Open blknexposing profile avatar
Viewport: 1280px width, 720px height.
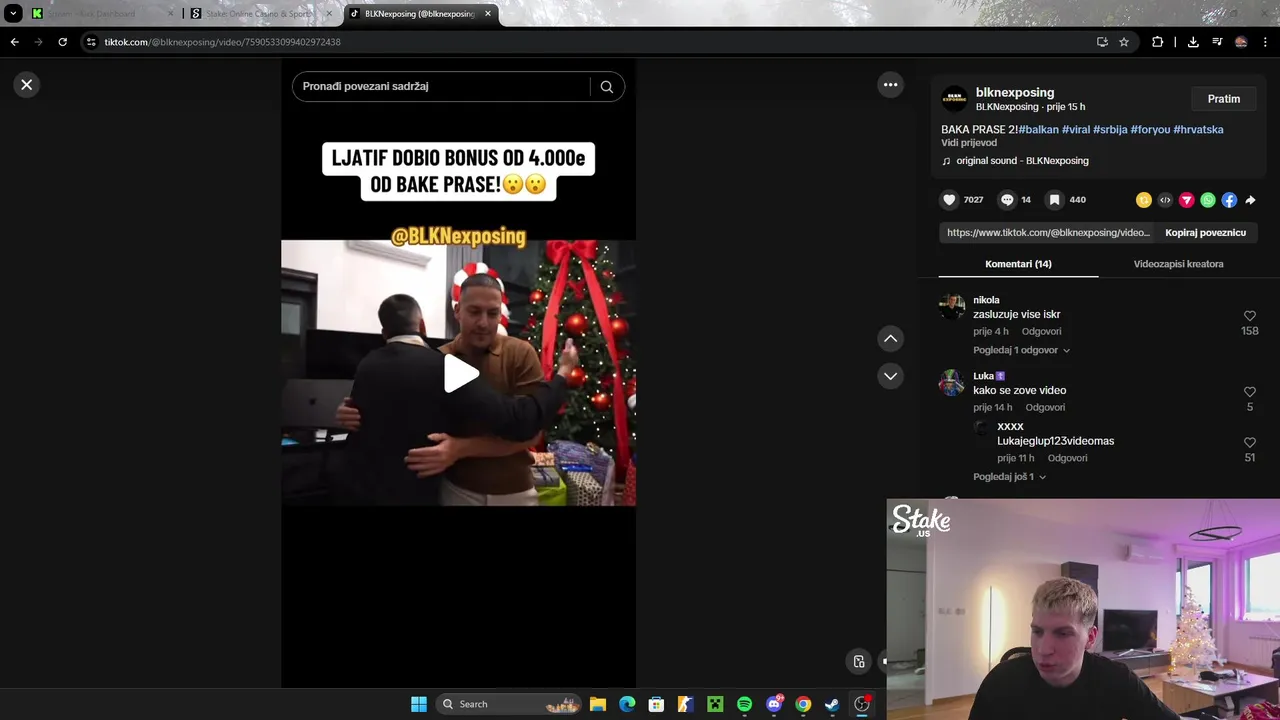point(954,99)
